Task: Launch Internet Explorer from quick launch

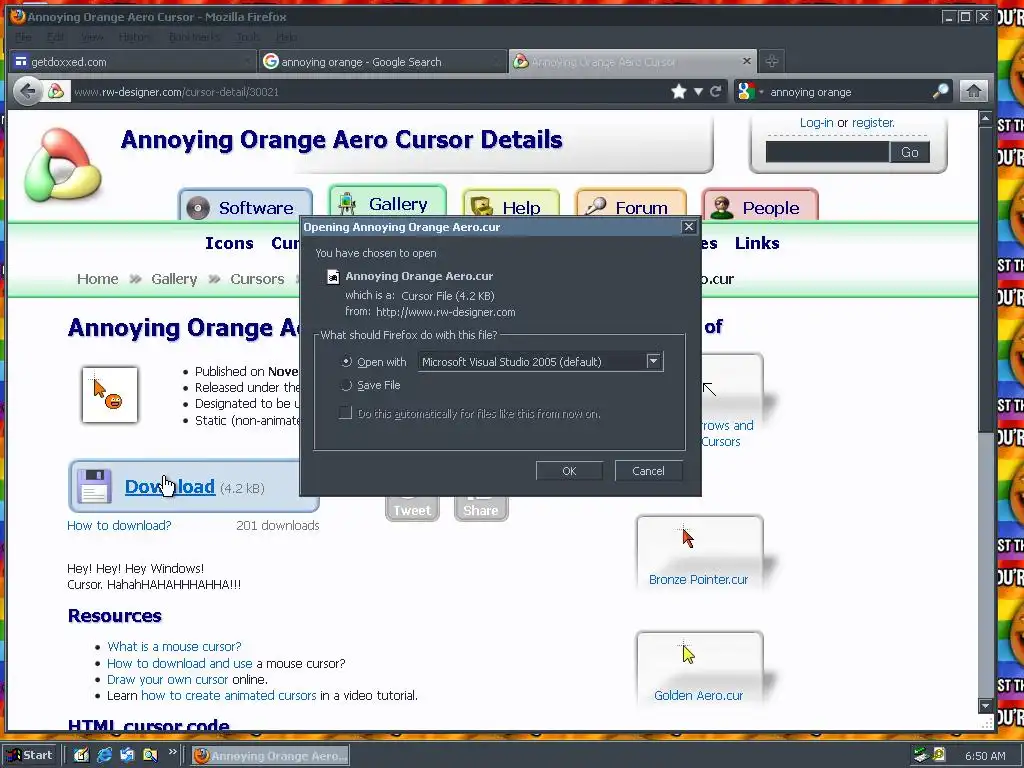Action: pos(104,755)
